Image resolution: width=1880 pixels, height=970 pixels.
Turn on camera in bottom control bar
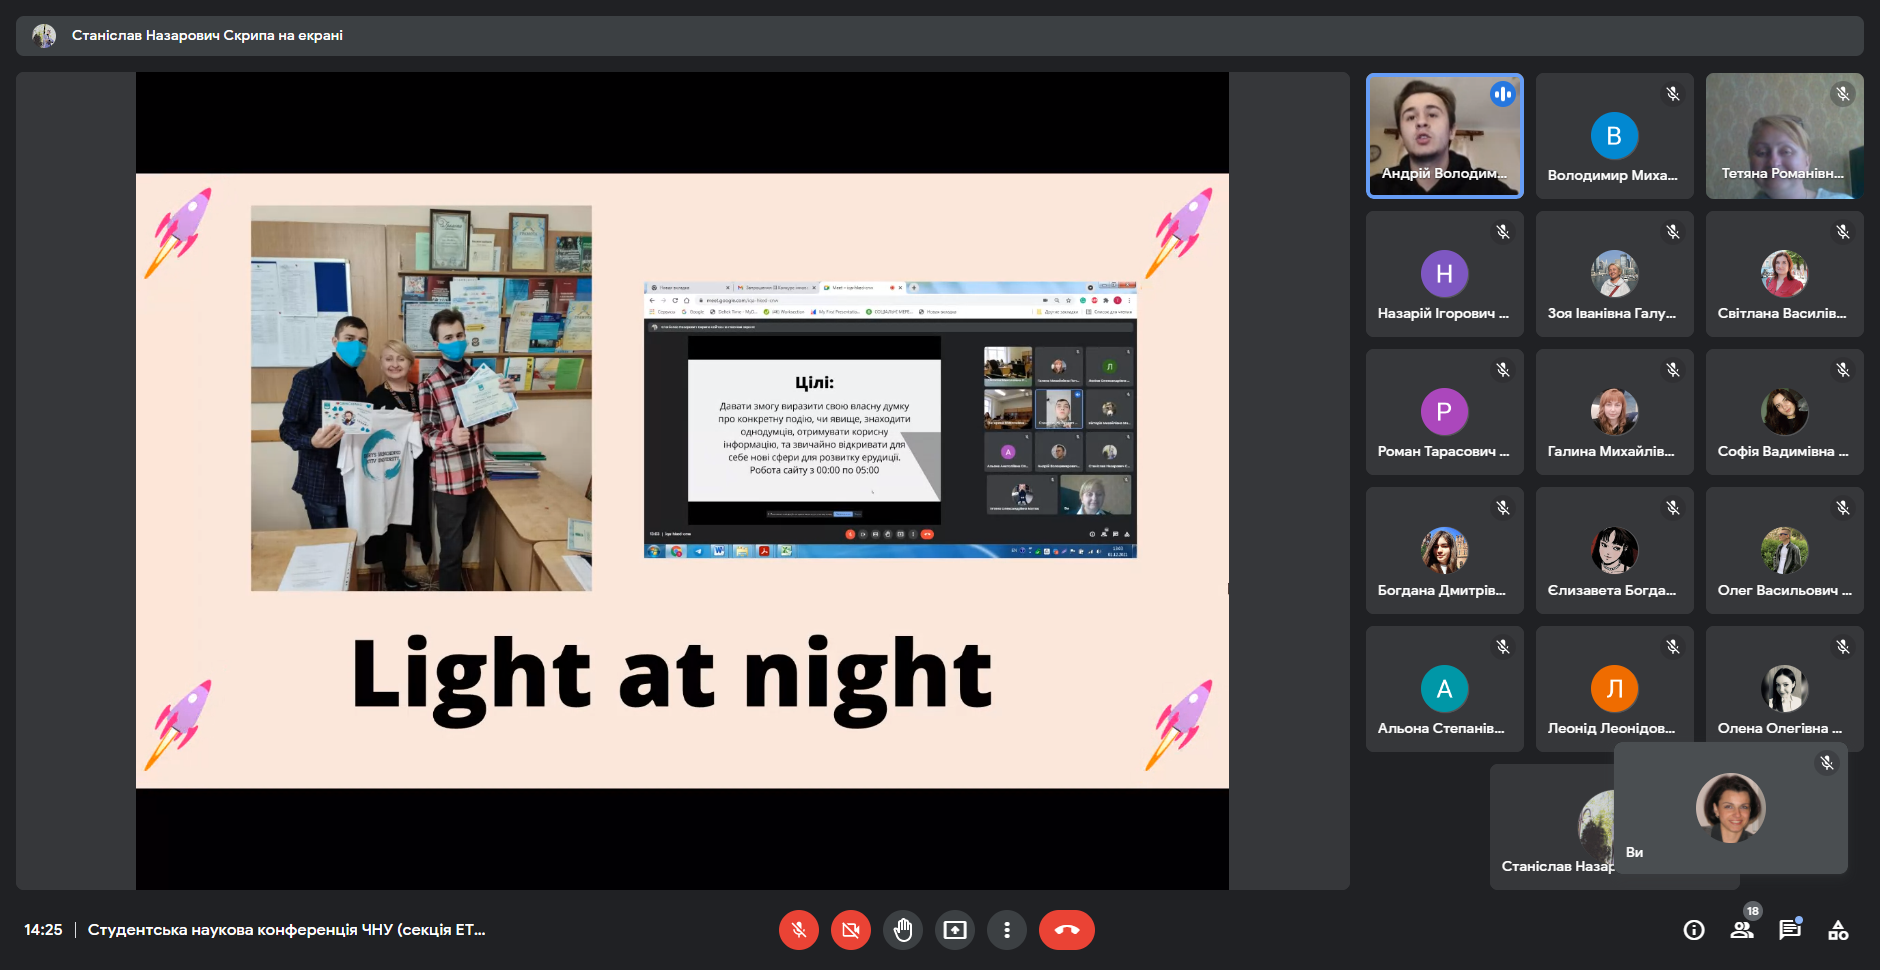click(x=850, y=930)
